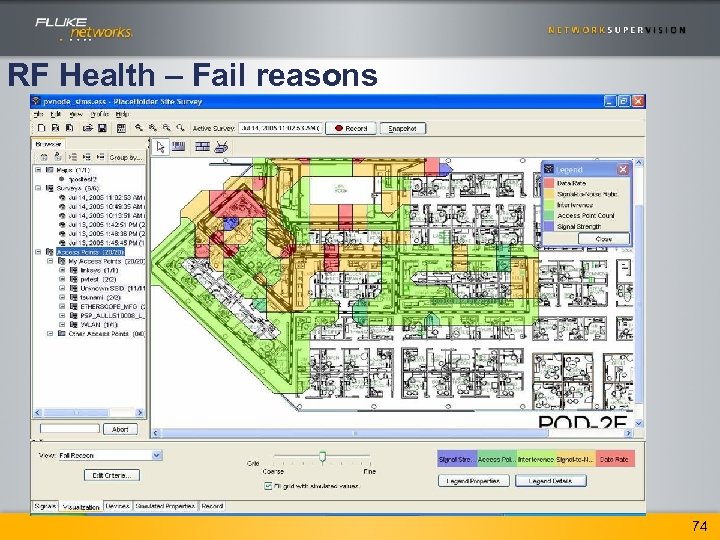Click the first tree indent icon
Viewport: 720px width, 540px height.
coord(73,157)
